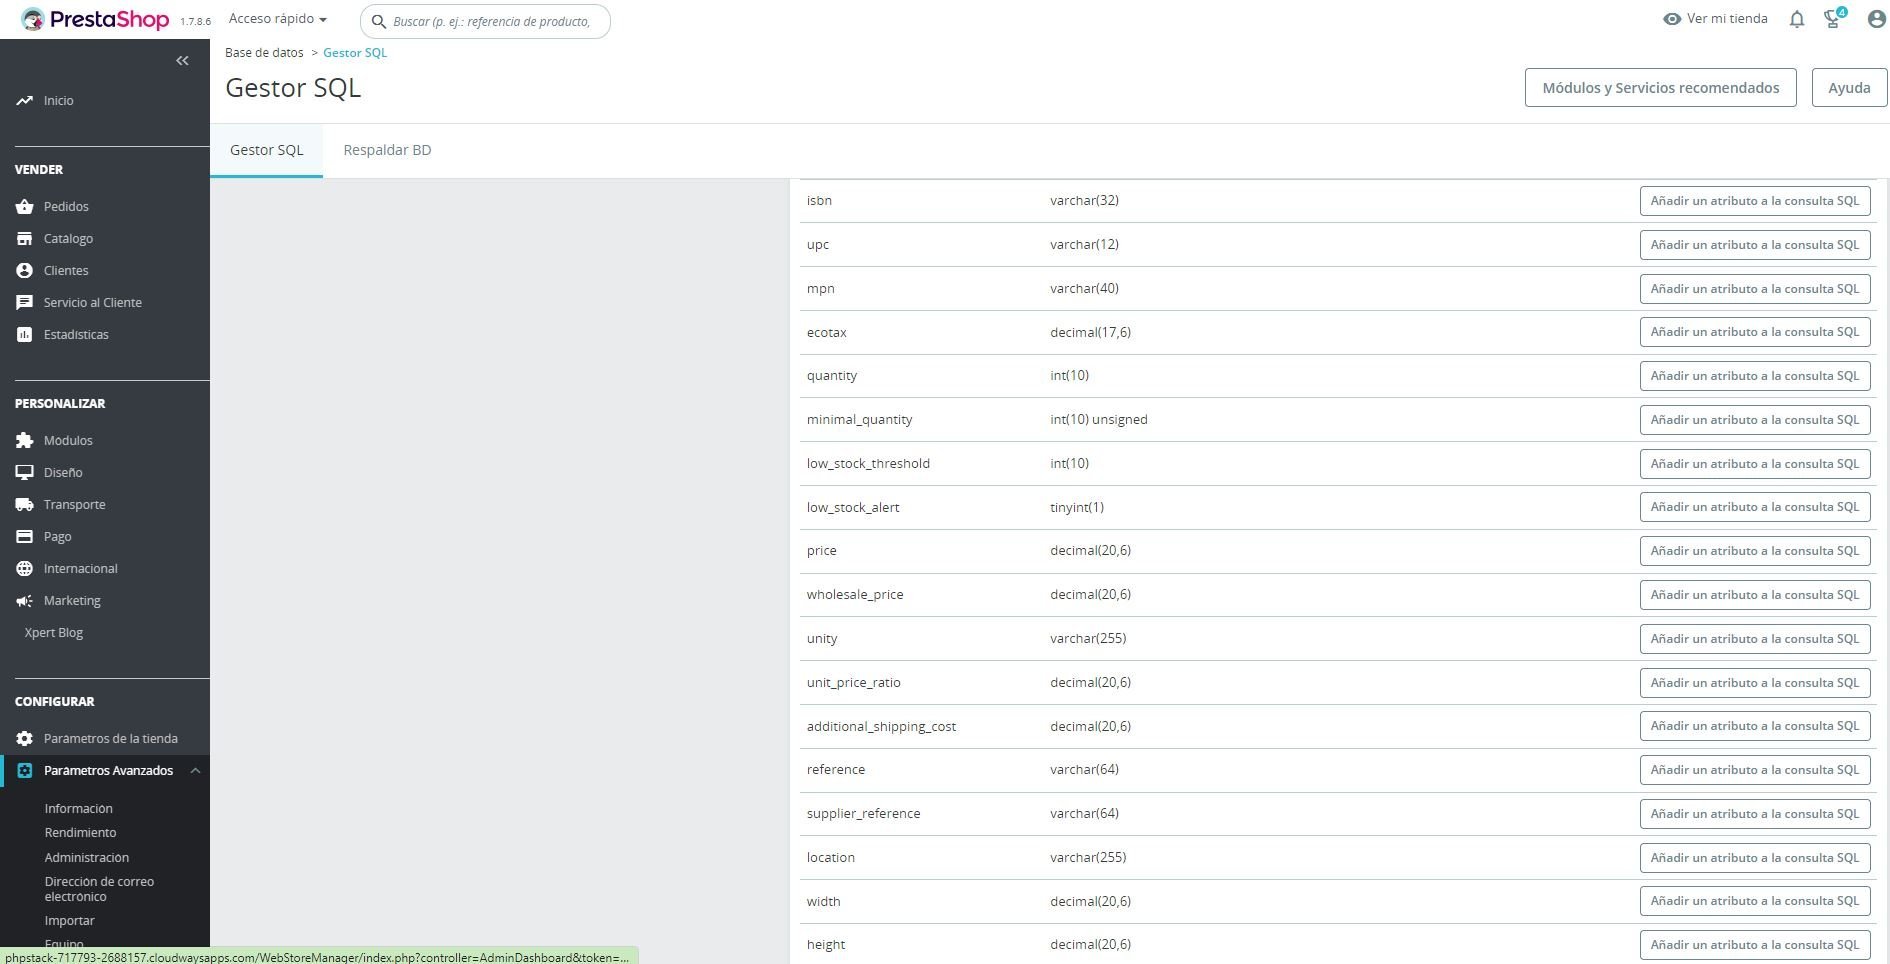Viewport: 1890px width, 964px height.
Task: Click the search magnifier icon
Action: 378,21
